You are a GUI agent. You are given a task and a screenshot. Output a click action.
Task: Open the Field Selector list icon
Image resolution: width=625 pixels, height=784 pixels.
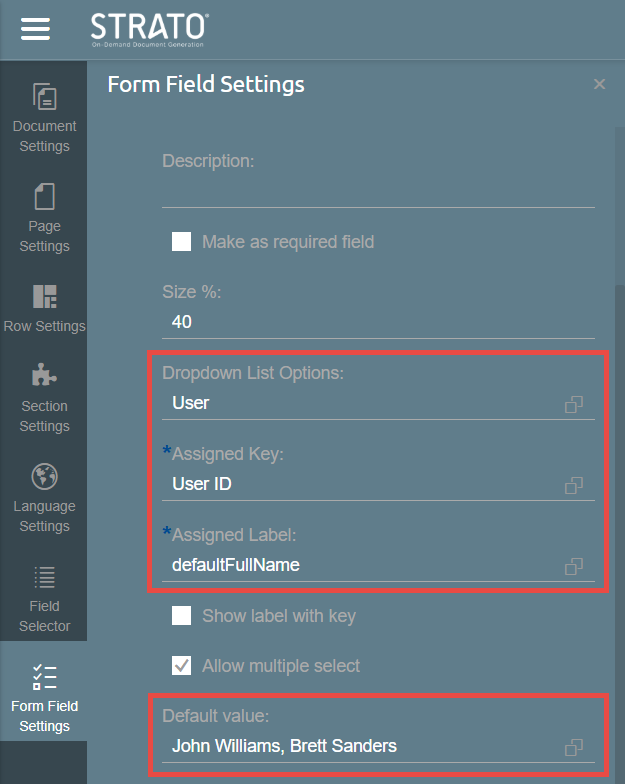pyautogui.click(x=44, y=577)
